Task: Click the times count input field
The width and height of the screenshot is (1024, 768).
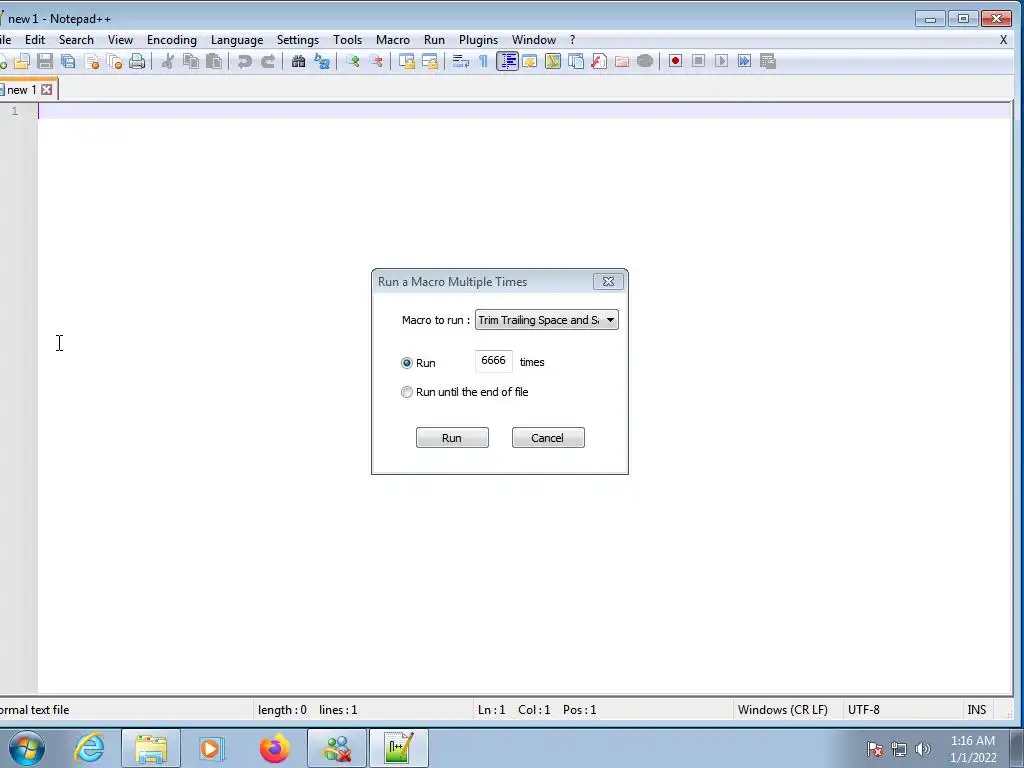Action: pyautogui.click(x=494, y=361)
